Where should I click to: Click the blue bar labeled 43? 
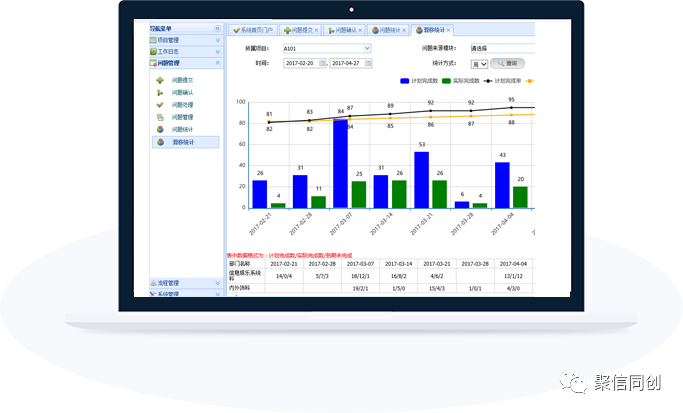coord(502,185)
